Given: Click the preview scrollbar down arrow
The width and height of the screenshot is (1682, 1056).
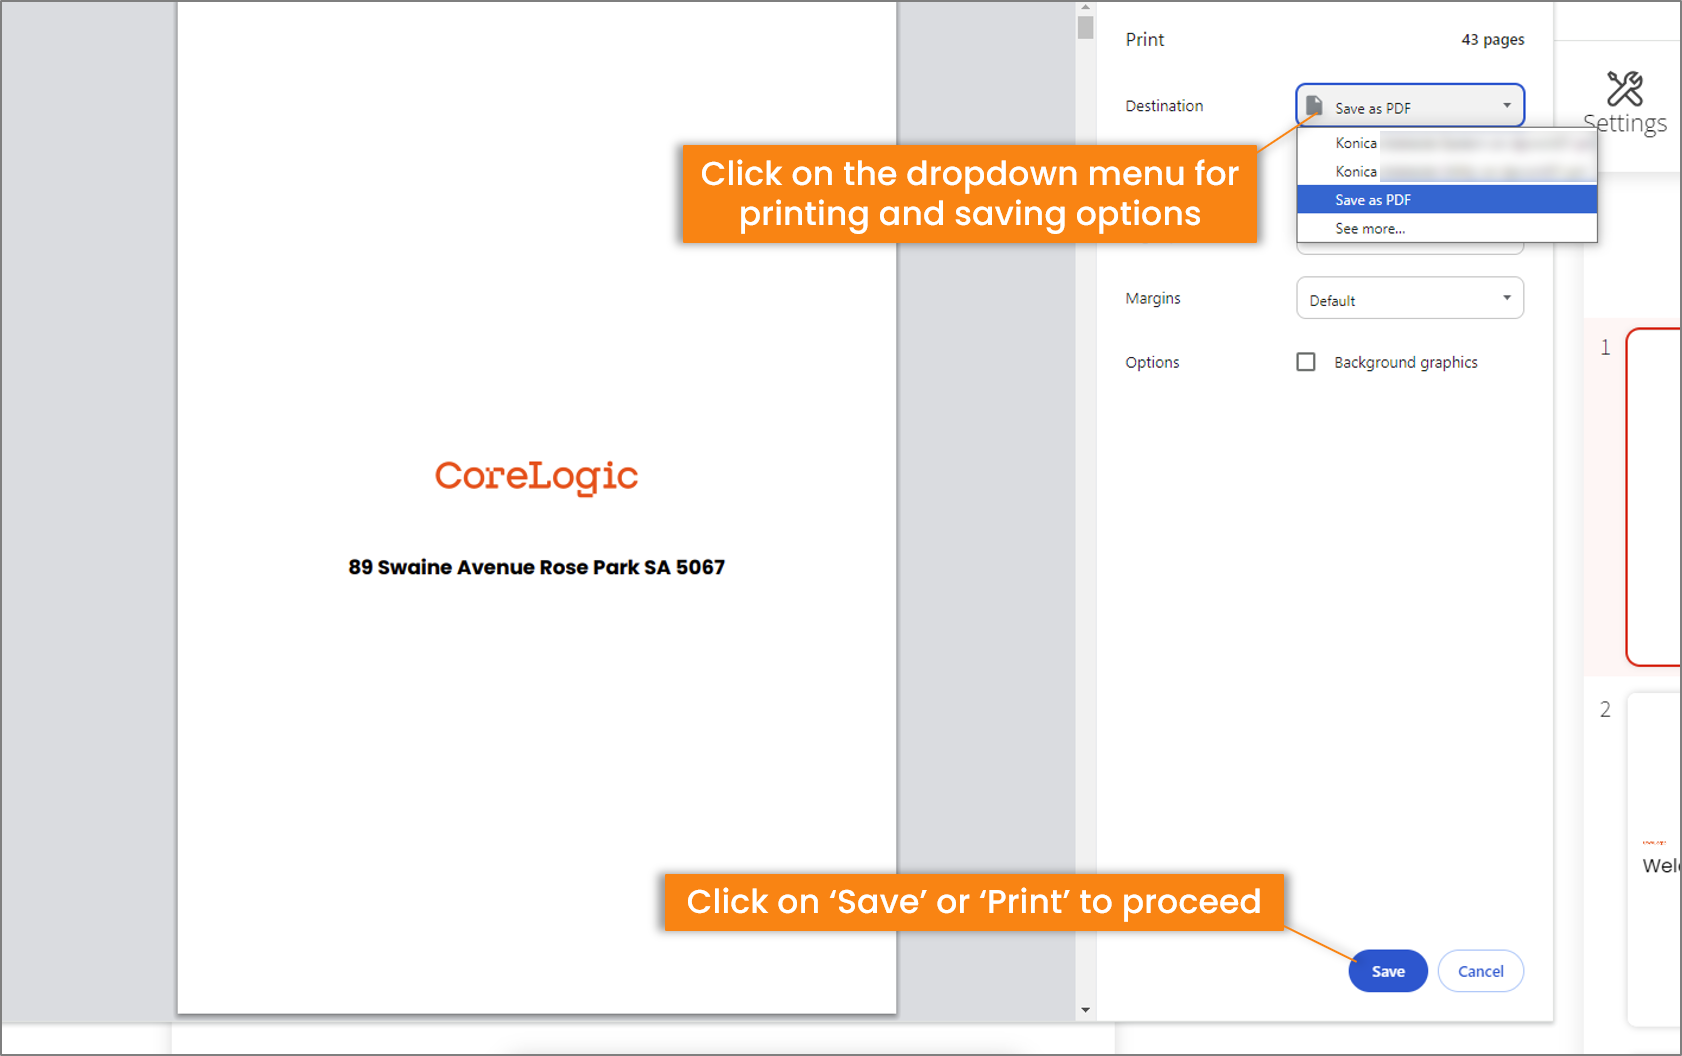Looking at the screenshot, I should pos(1086,1011).
